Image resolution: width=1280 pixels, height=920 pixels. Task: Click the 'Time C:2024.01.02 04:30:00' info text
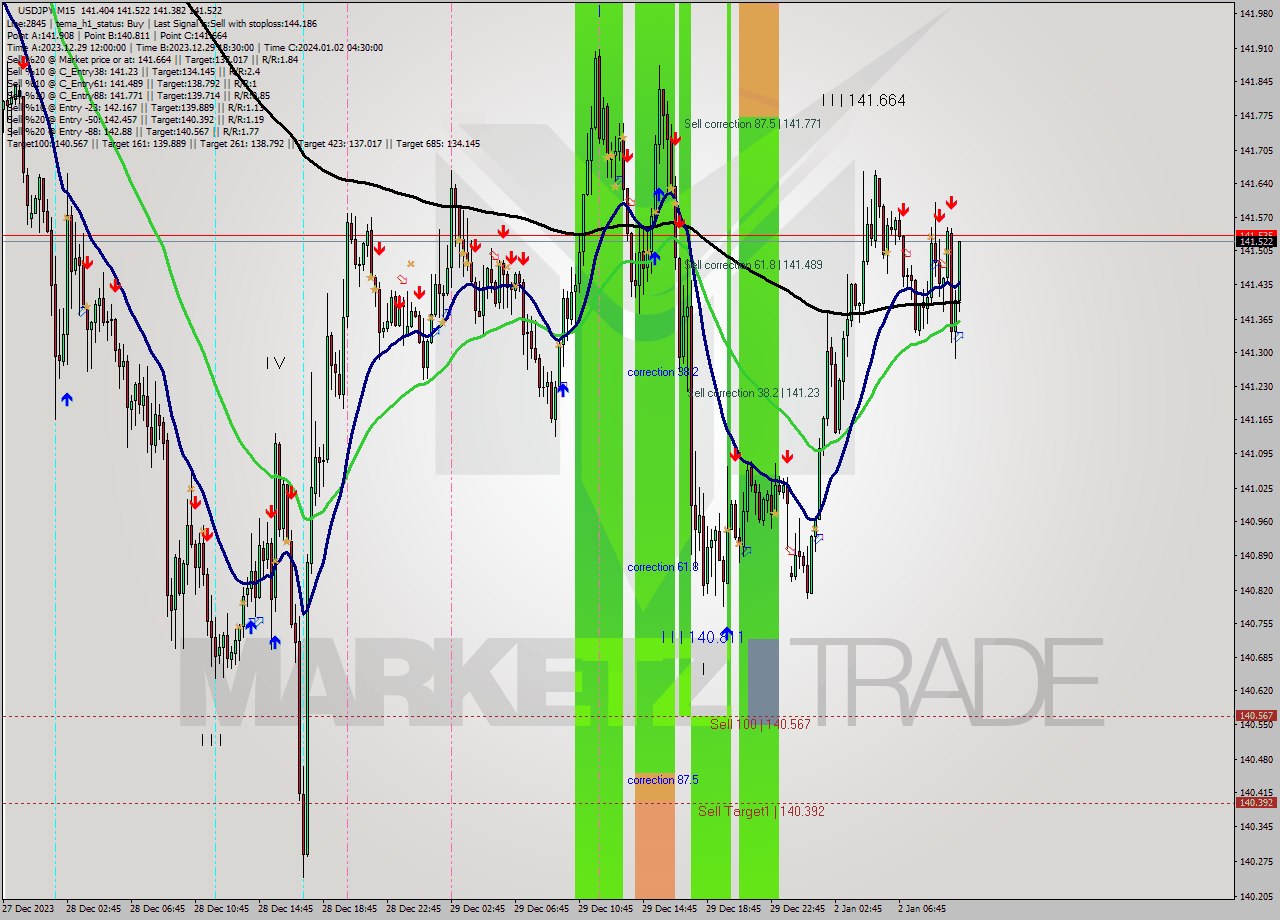click(x=322, y=47)
